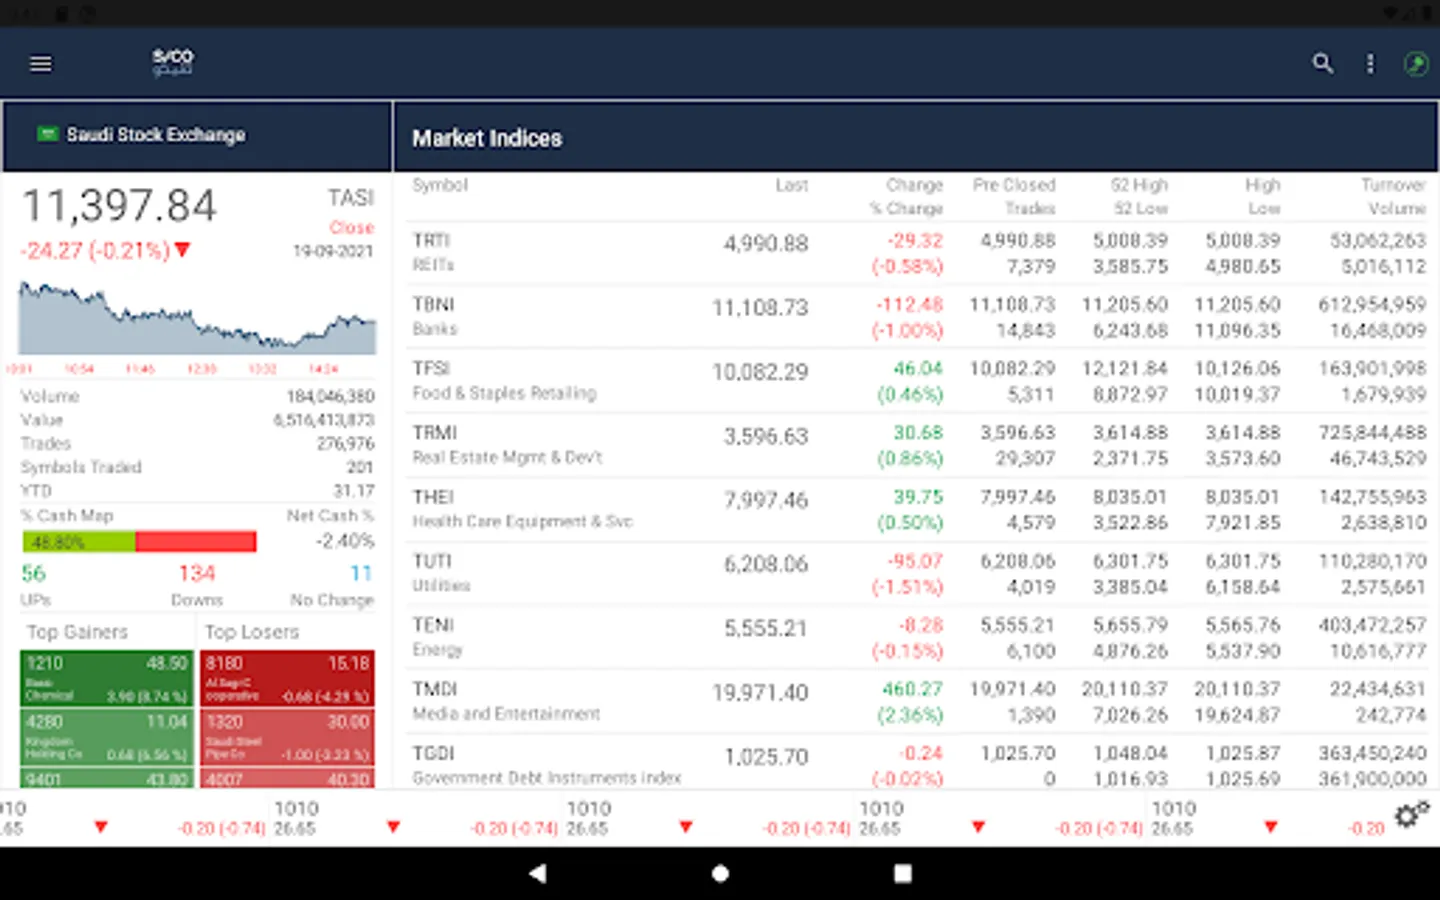Tap the Saudi flag icon
This screenshot has width=1440, height=900.
point(47,134)
